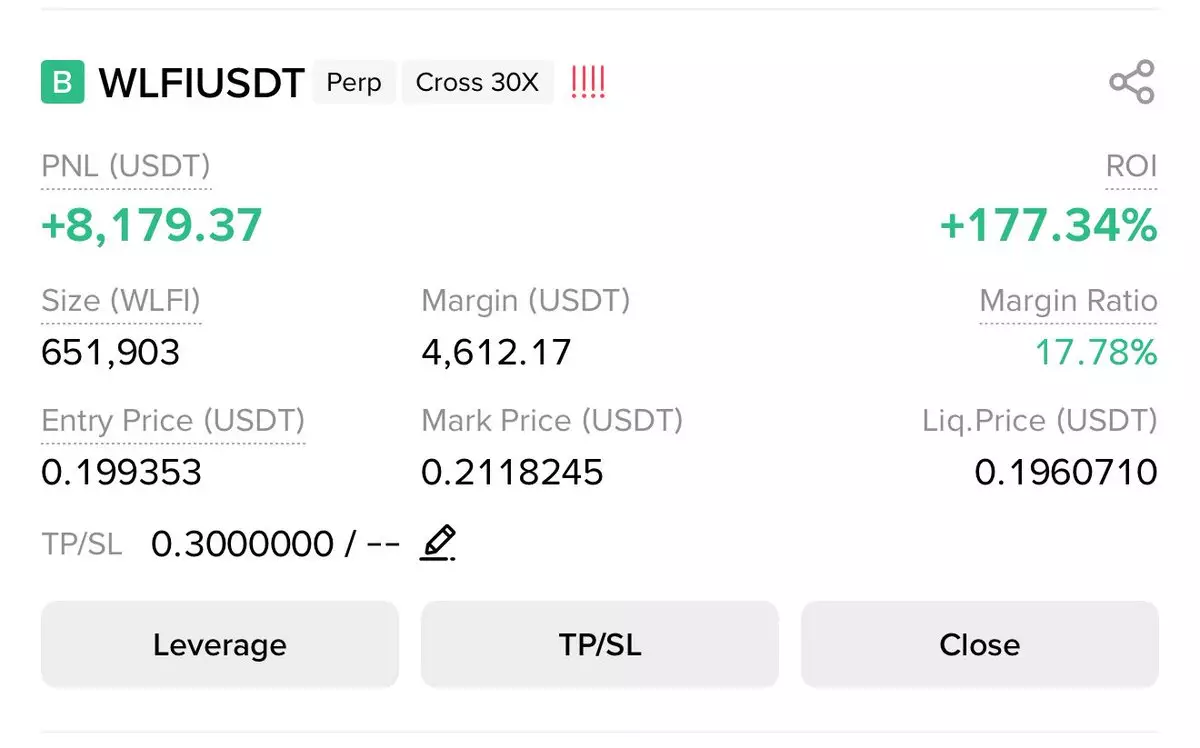Viewport: 1200px width, 748px height.
Task: Tap the Perp tag
Action: pyautogui.click(x=354, y=82)
